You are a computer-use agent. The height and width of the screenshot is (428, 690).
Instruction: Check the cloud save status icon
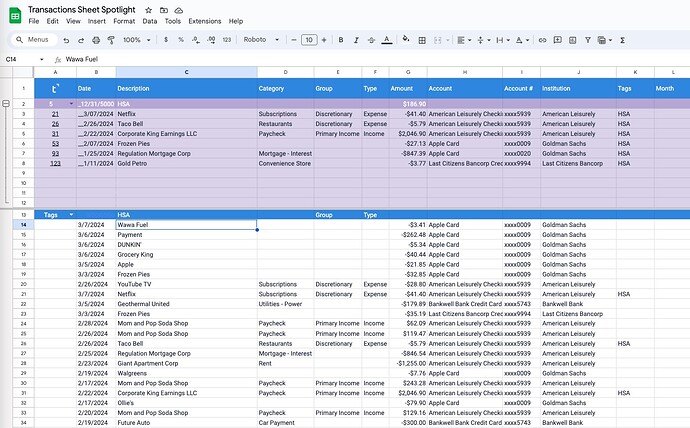[179, 10]
